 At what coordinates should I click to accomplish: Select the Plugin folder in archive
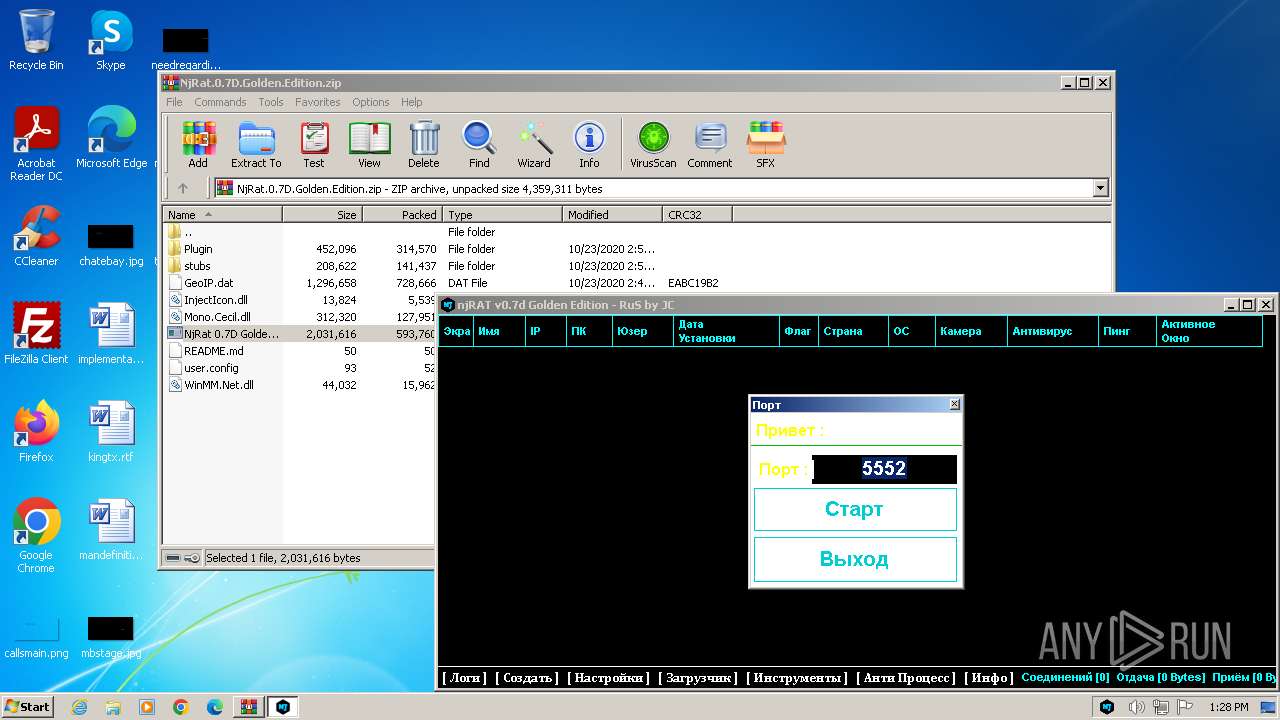198,249
